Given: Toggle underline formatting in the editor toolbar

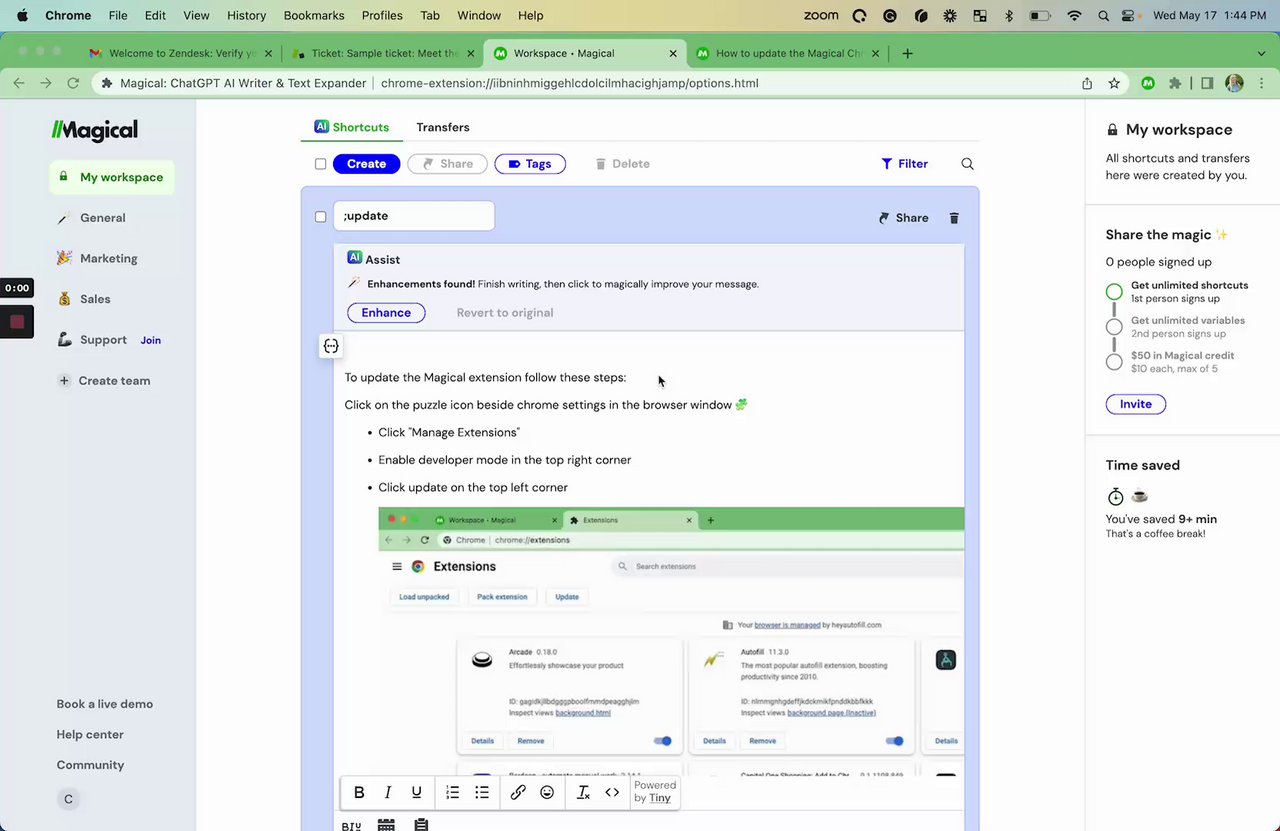Looking at the screenshot, I should tap(417, 792).
